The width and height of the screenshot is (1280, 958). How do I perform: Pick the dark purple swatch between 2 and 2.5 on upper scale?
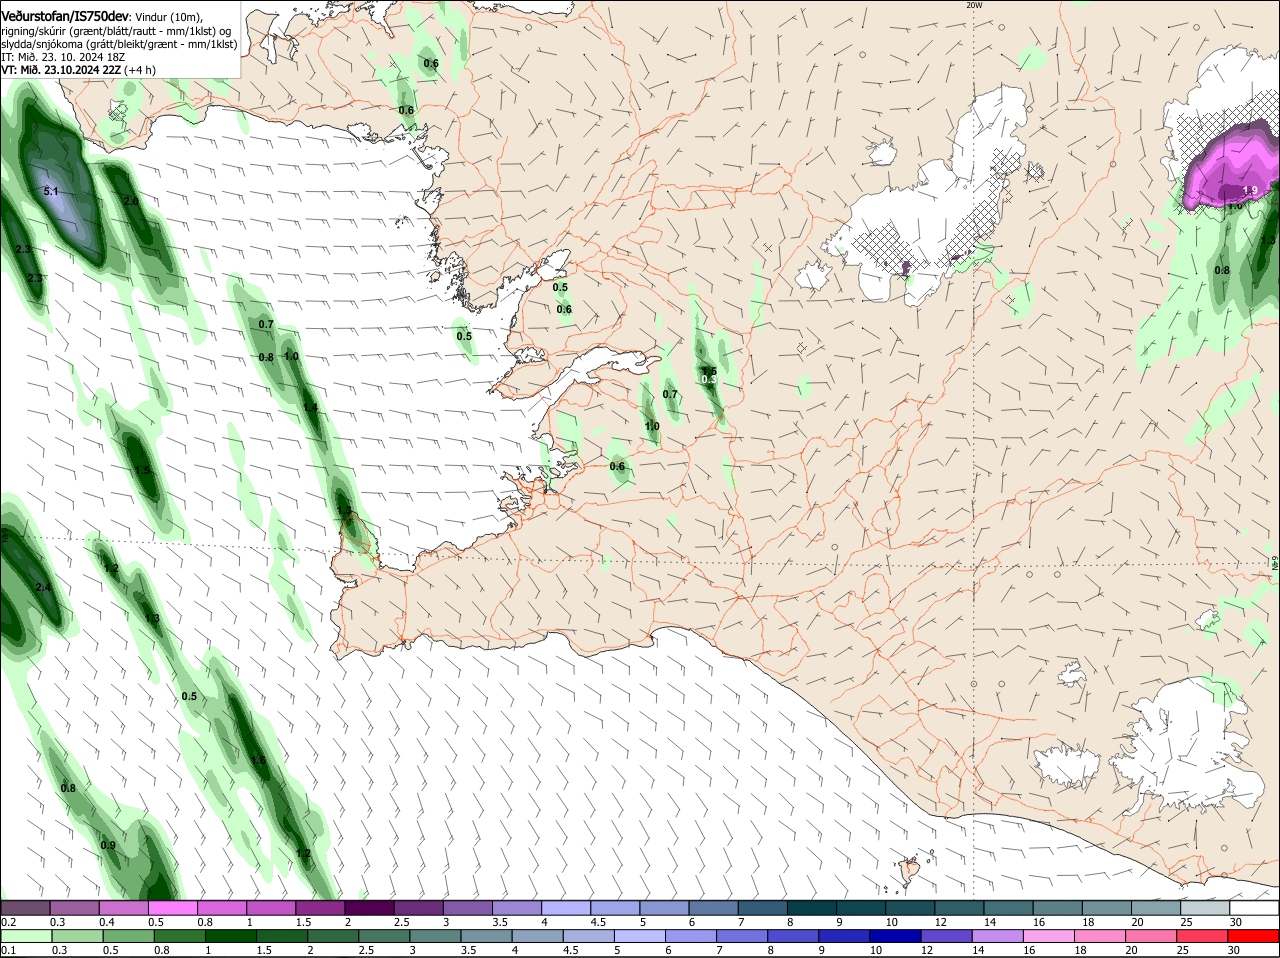(369, 907)
